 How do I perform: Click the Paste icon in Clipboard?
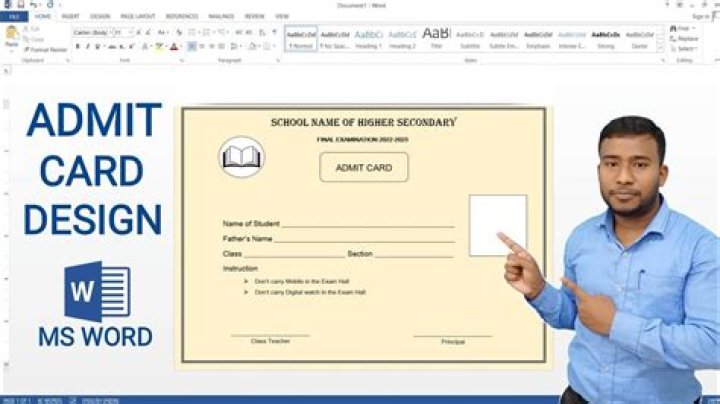click(11, 37)
